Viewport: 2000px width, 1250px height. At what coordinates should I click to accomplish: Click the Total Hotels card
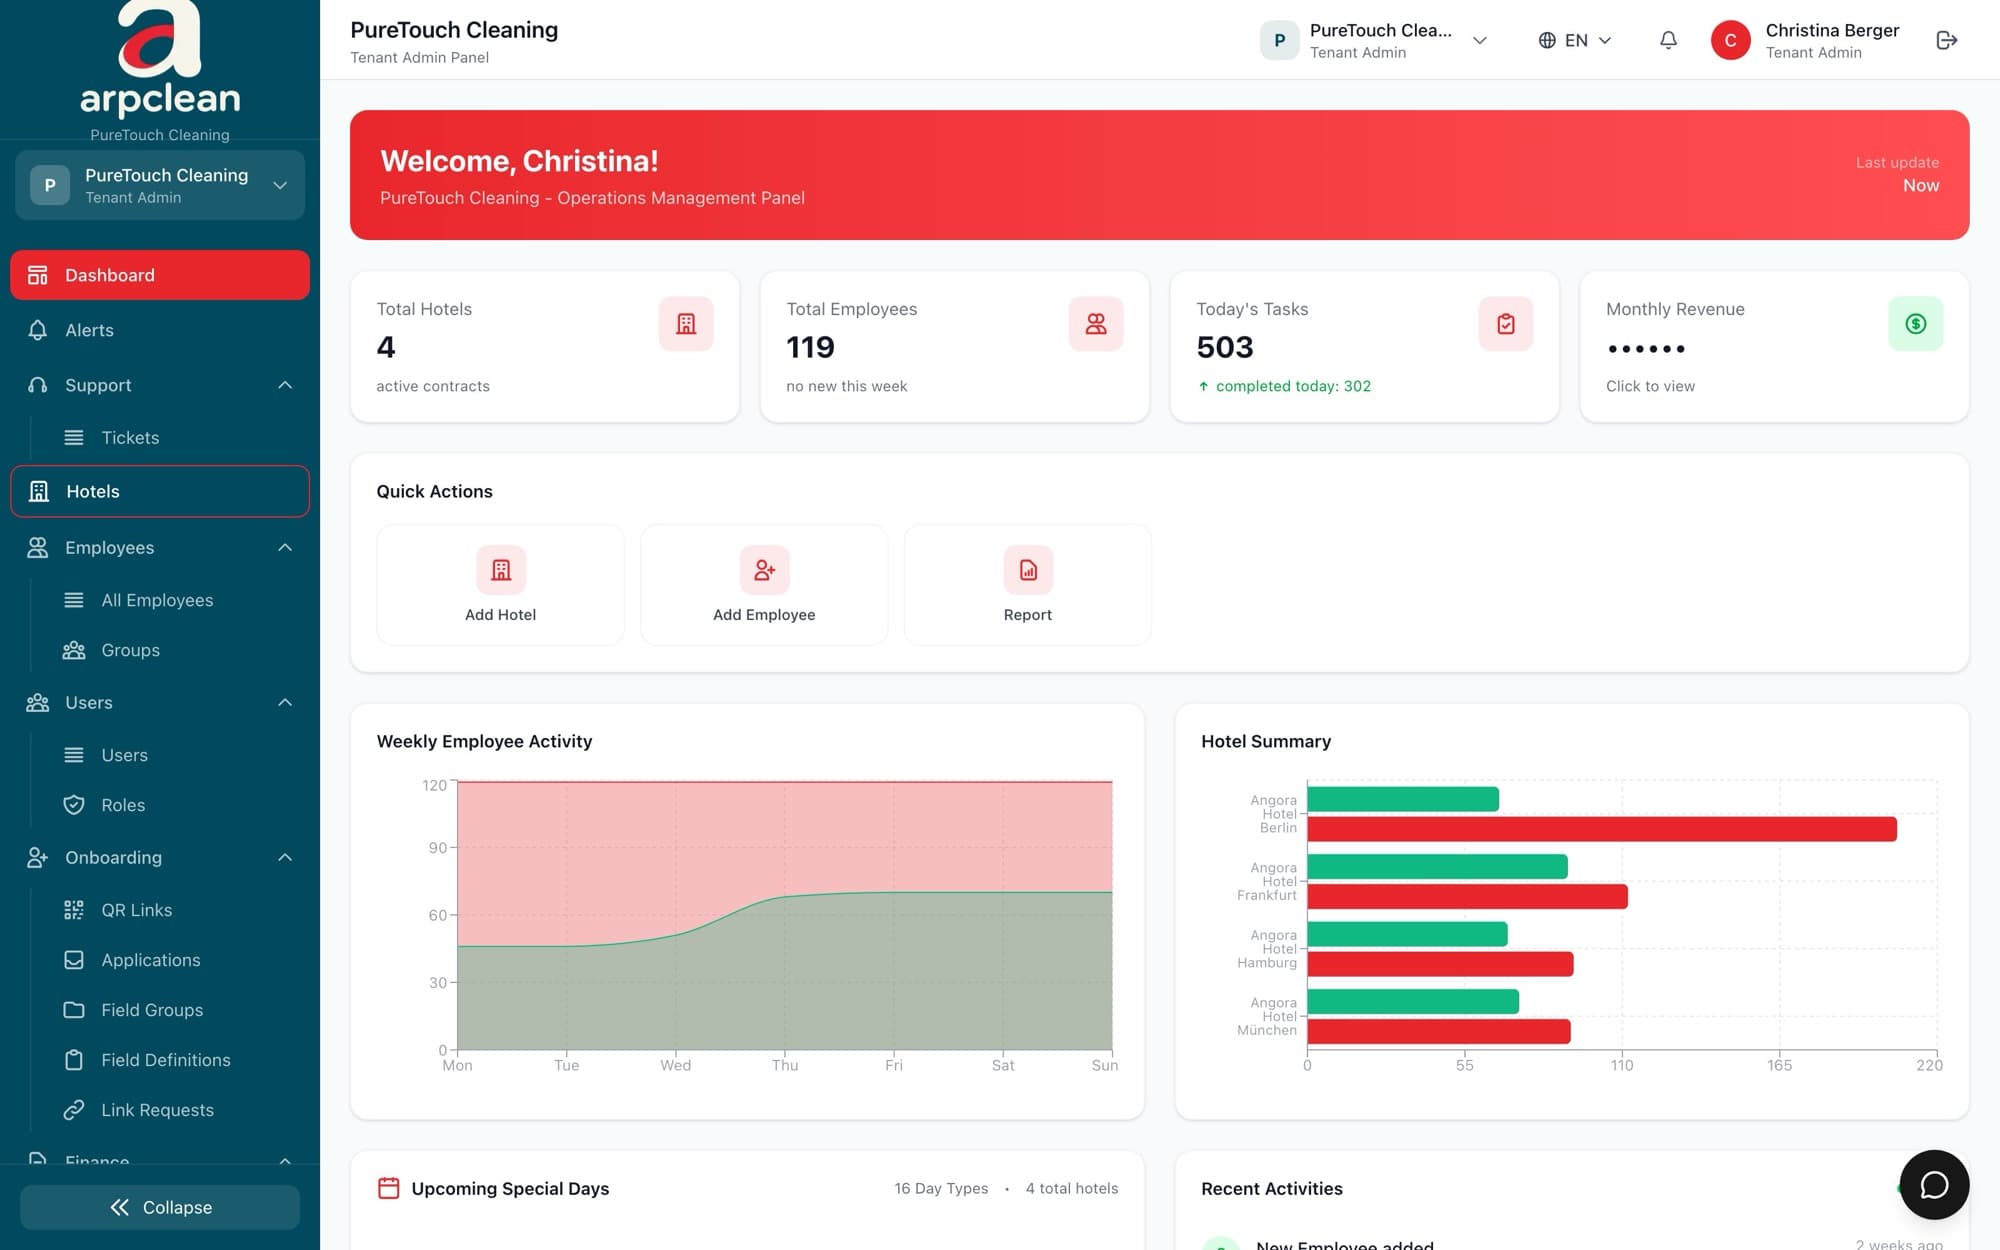click(545, 346)
